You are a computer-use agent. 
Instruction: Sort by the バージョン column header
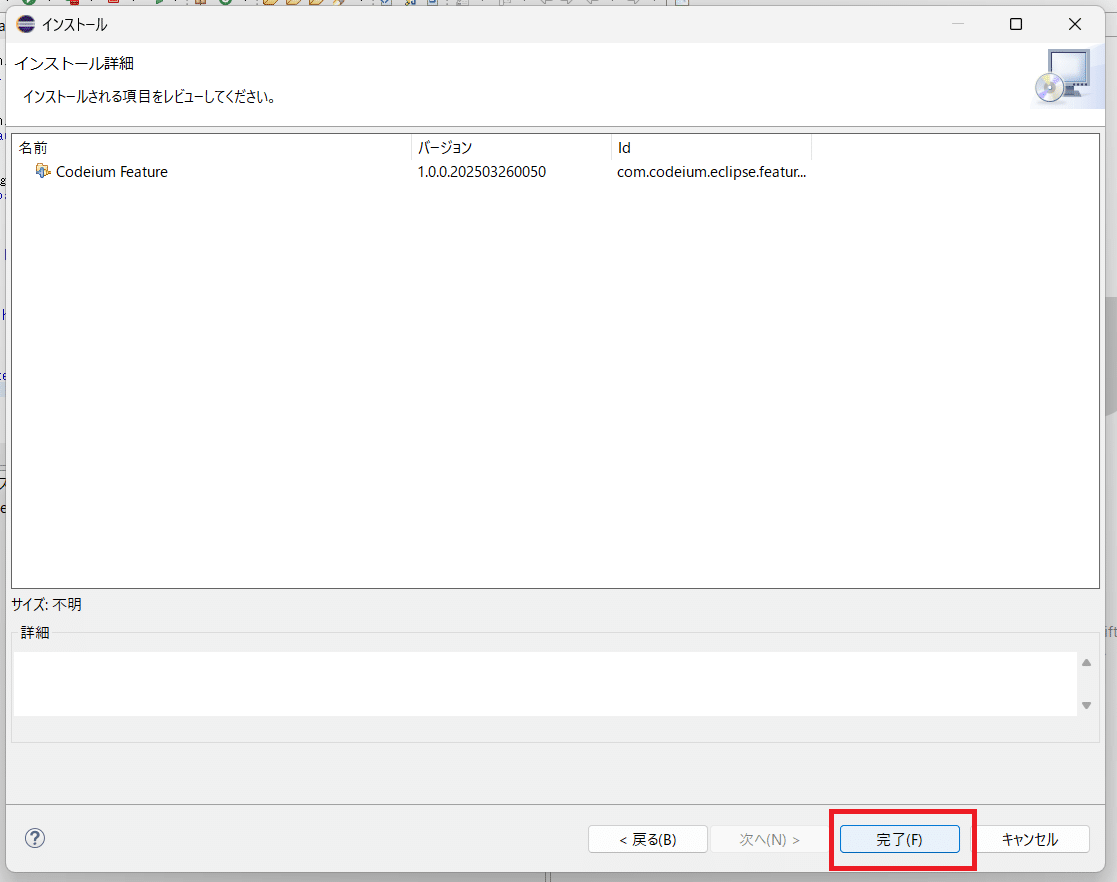pos(511,147)
